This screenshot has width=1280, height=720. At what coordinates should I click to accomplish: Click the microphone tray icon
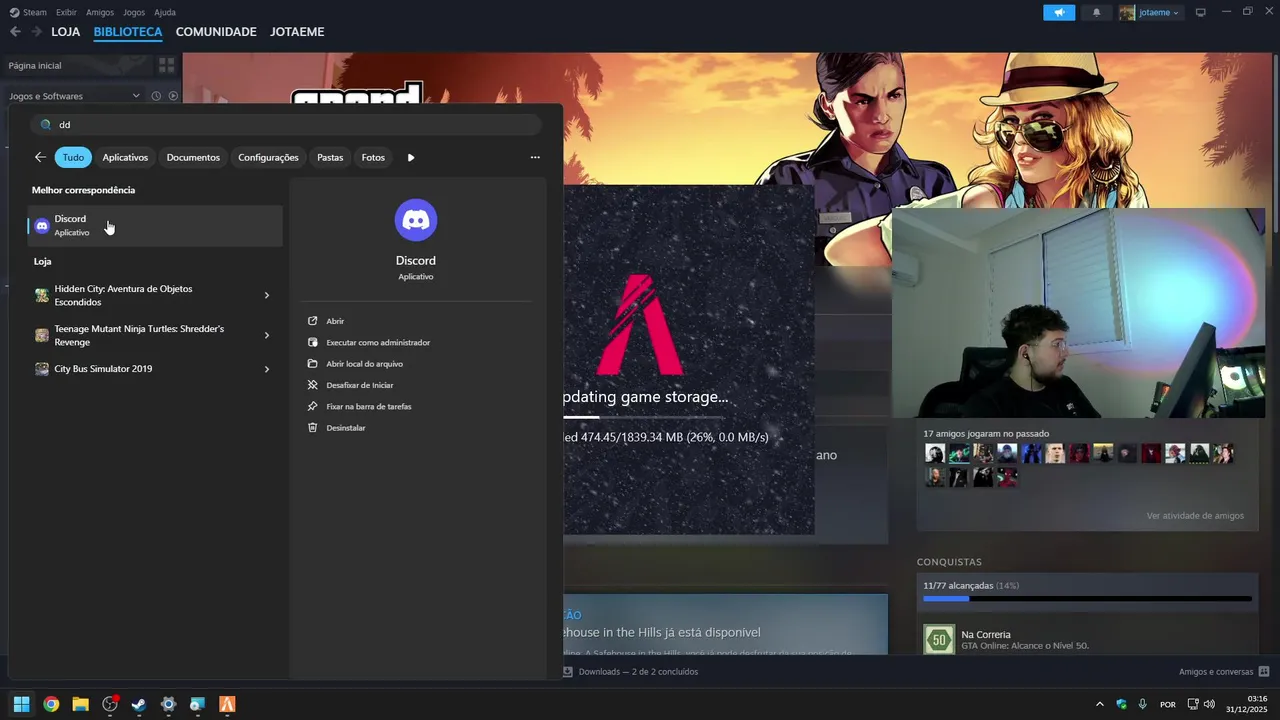pos(1143,704)
